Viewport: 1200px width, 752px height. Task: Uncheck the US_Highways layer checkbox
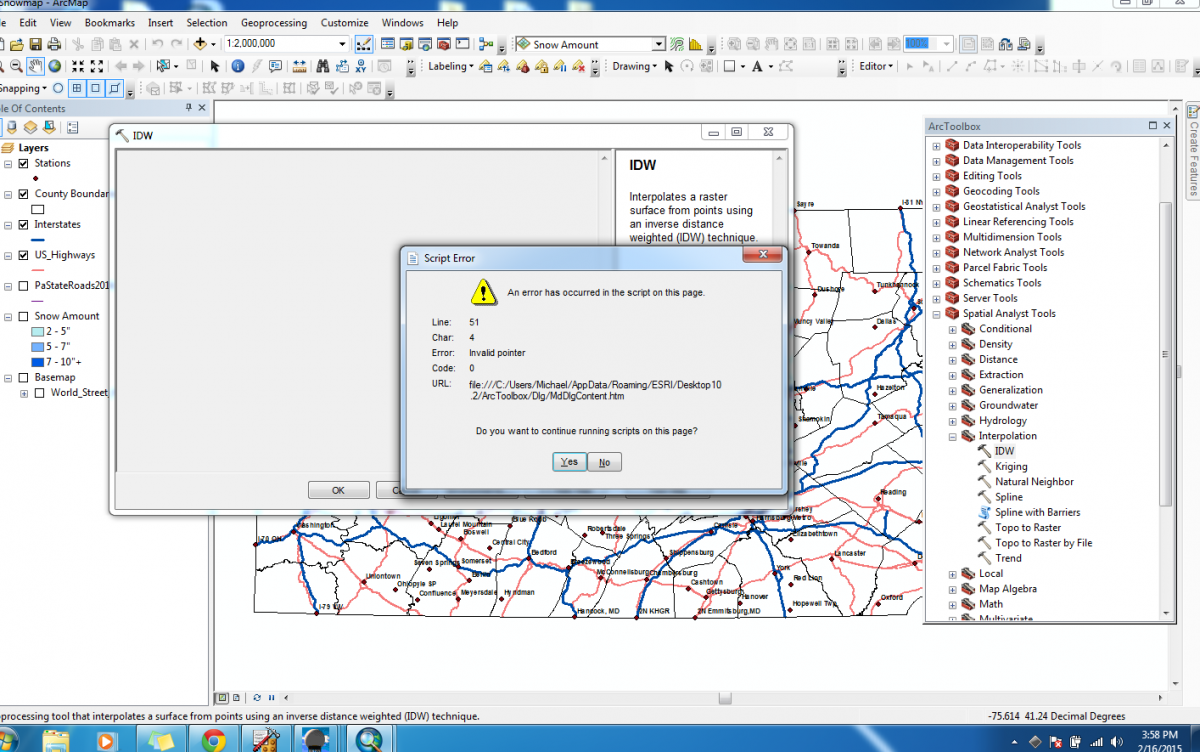tap(23, 256)
